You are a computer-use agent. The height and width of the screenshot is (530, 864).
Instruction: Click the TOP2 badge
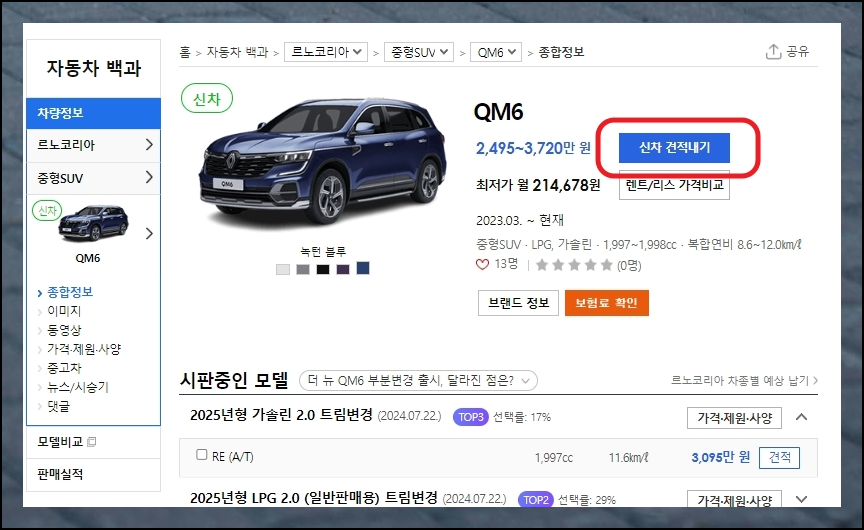536,500
